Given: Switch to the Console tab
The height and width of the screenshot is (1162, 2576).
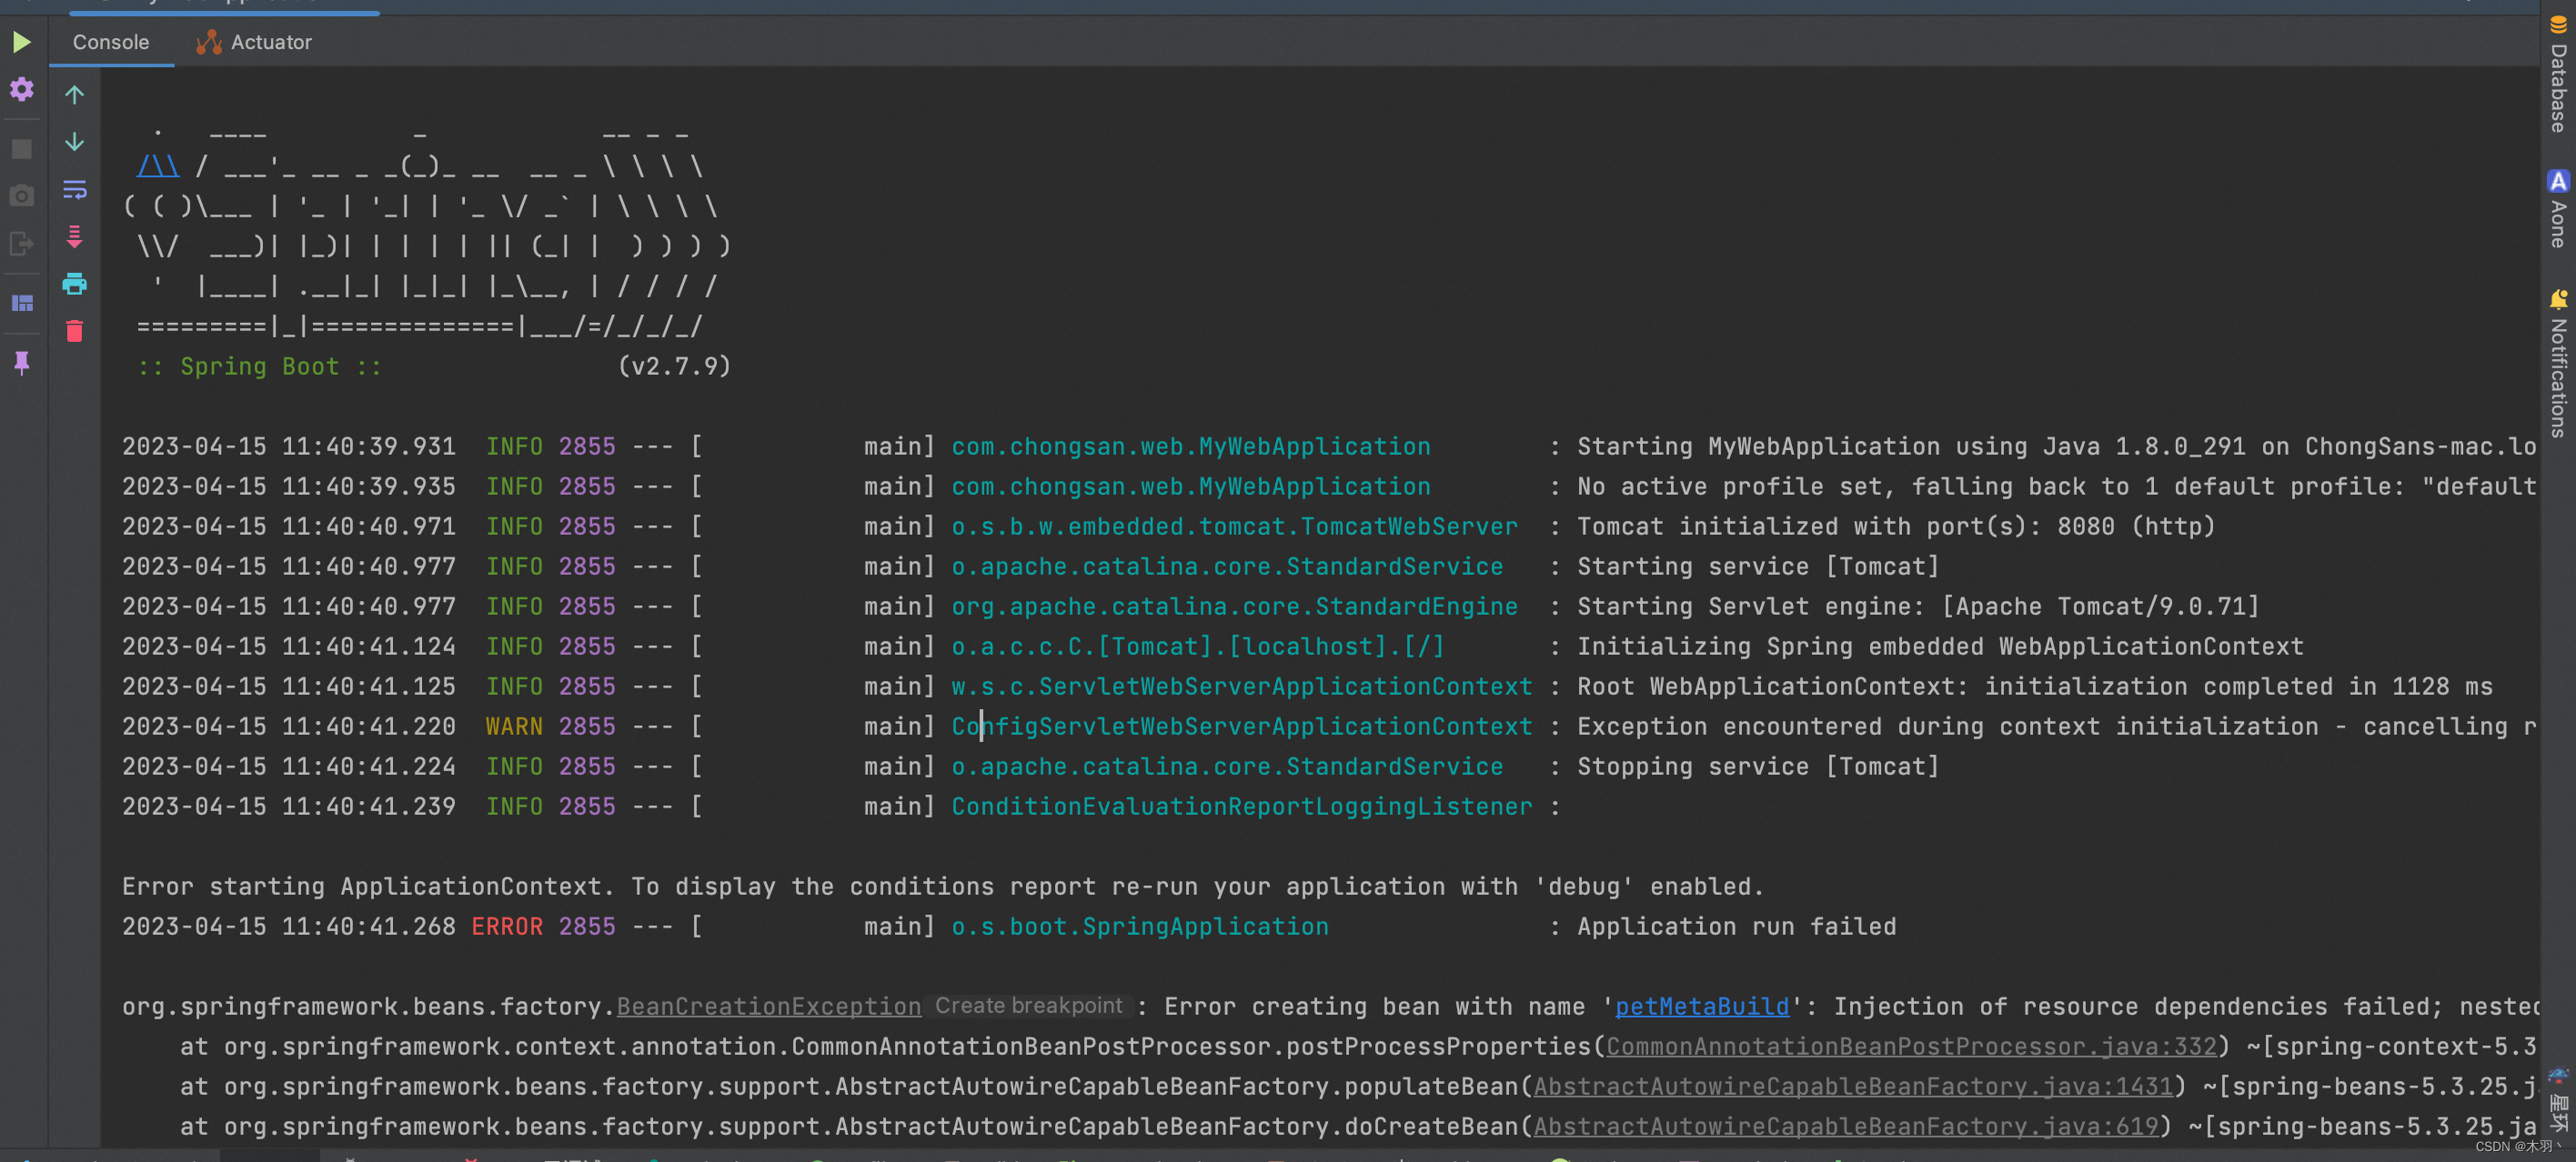Looking at the screenshot, I should click(110, 42).
